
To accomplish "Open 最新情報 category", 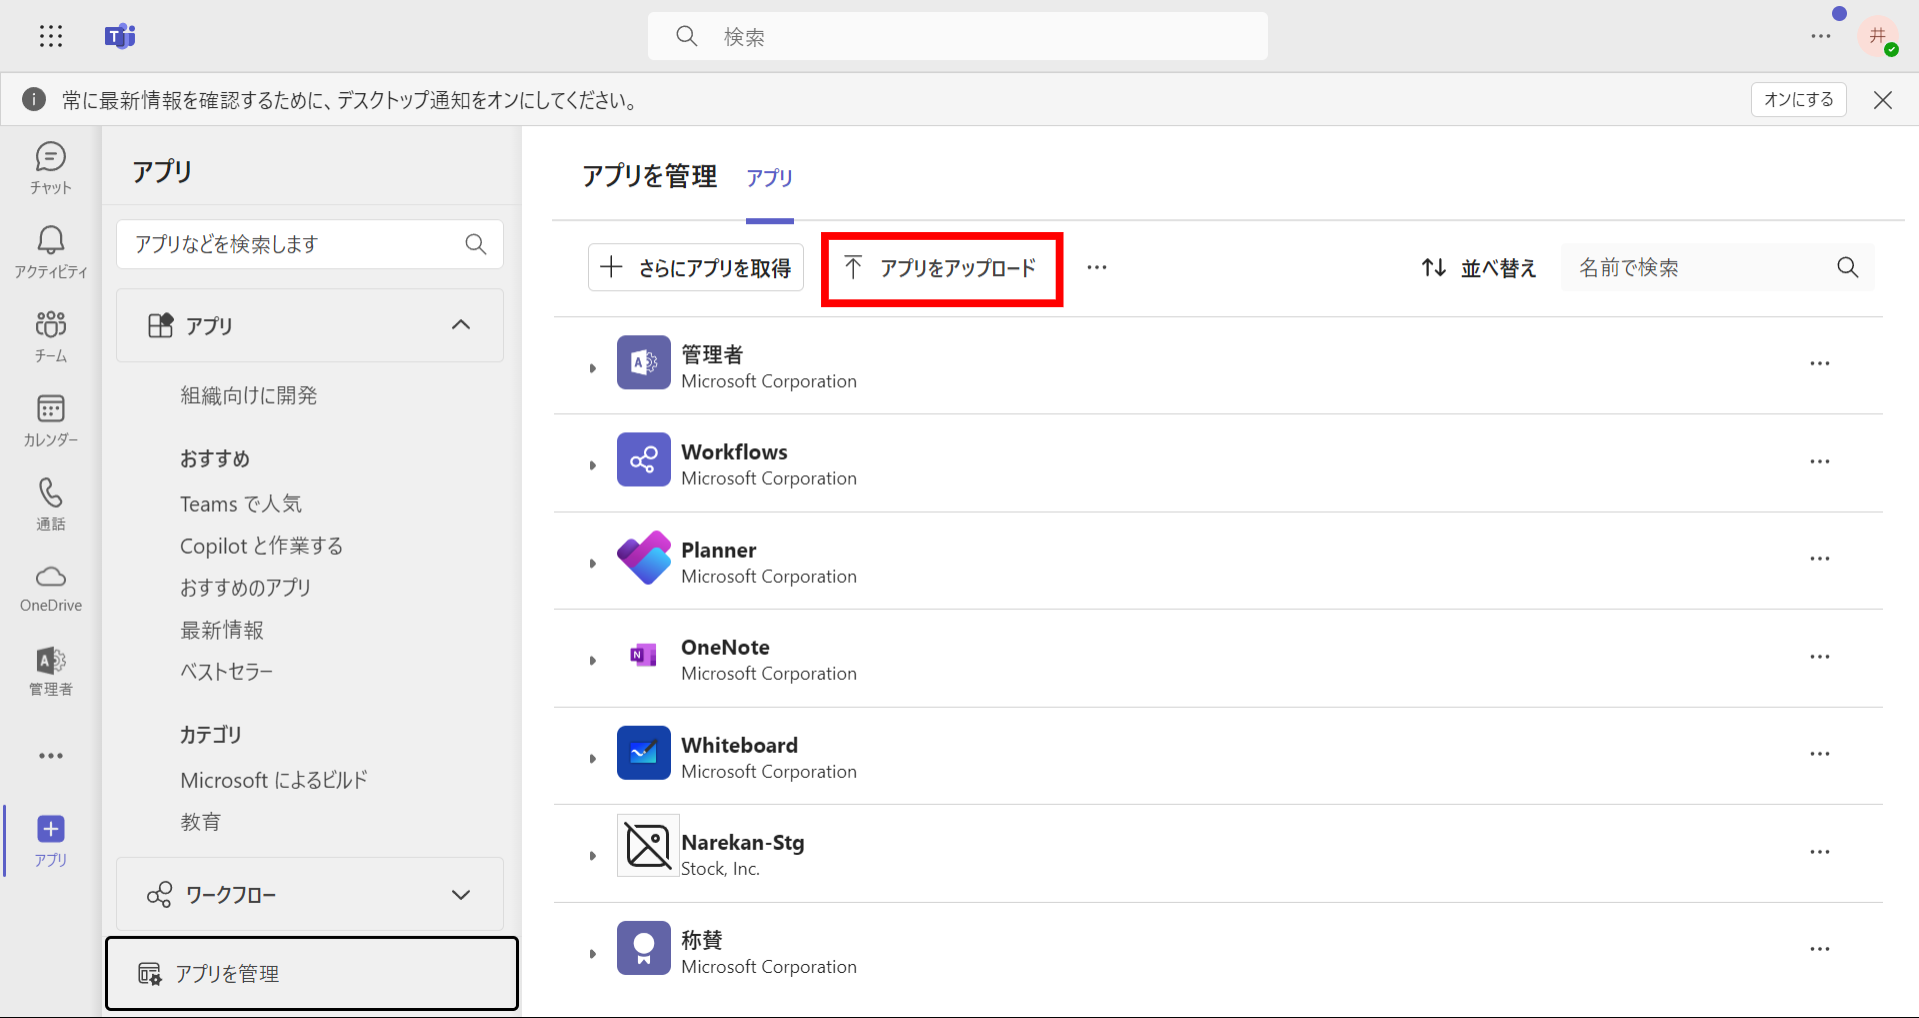I will [x=221, y=630].
